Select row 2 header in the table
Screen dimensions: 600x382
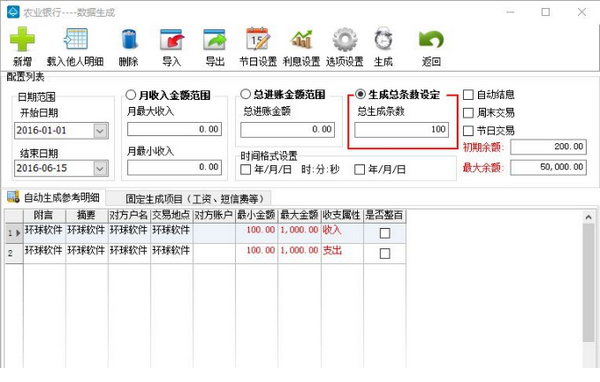[x=14, y=253]
